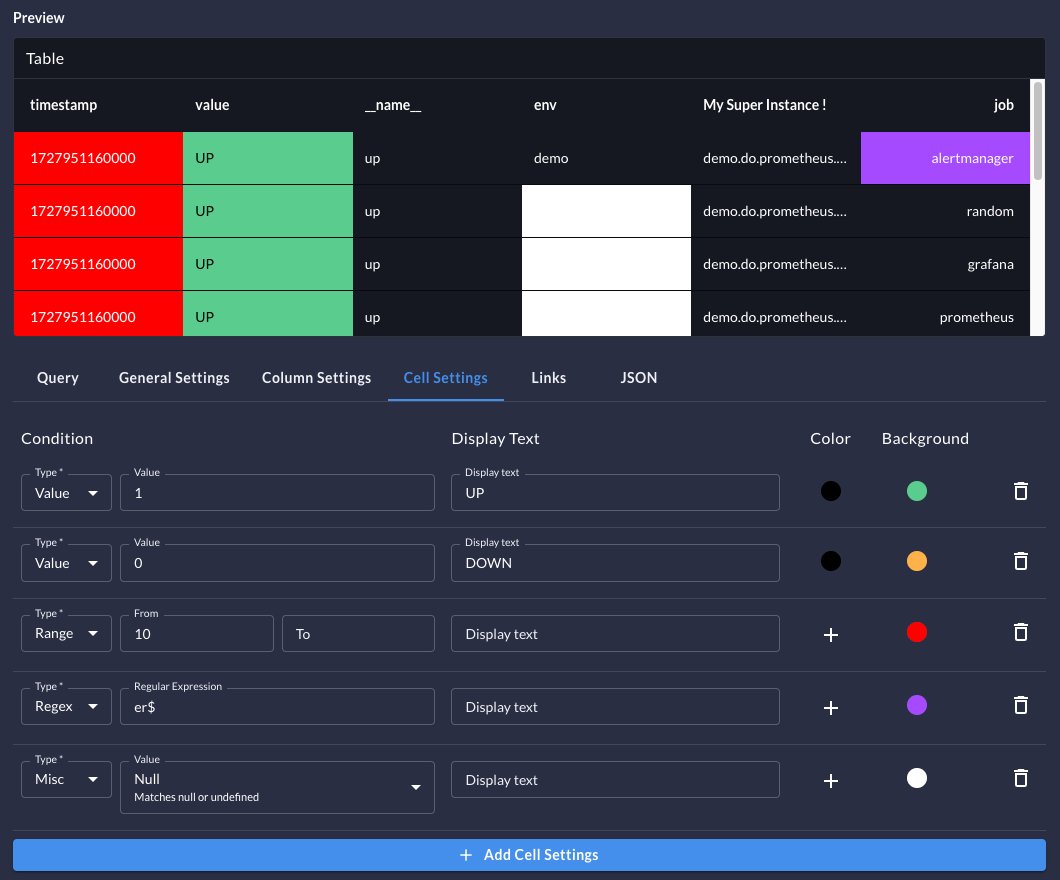
Task: Select the grafana job cell
Action: pos(945,264)
